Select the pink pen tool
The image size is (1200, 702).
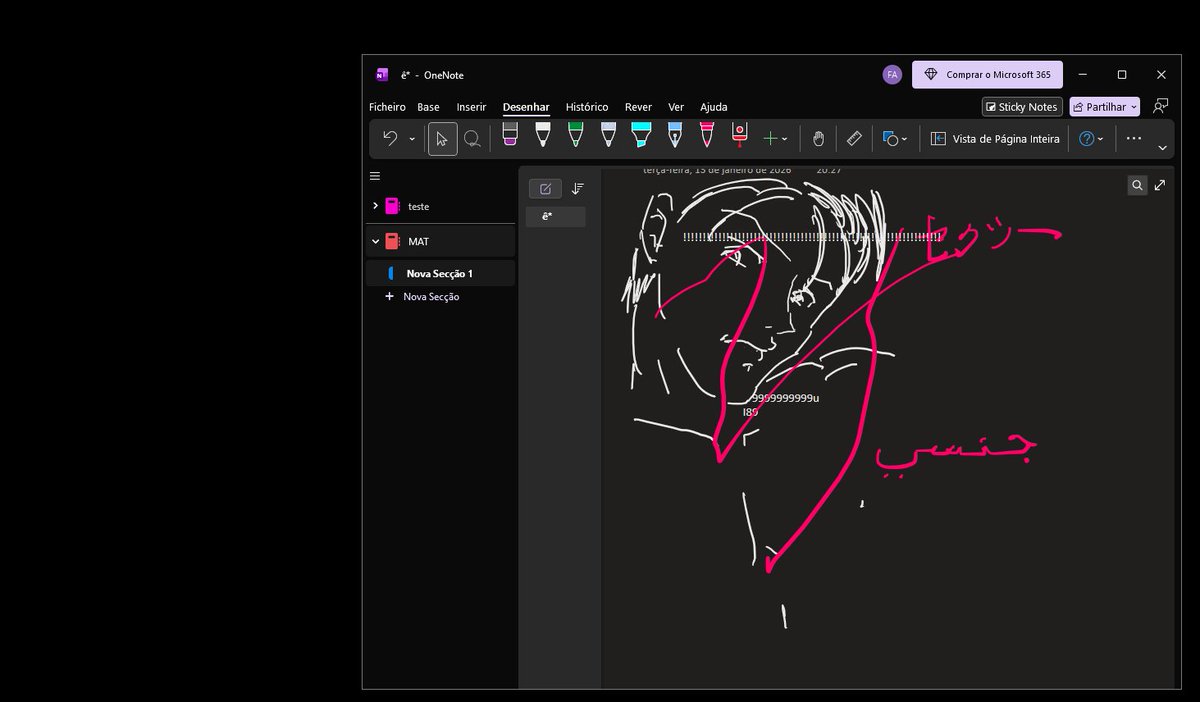(x=707, y=135)
